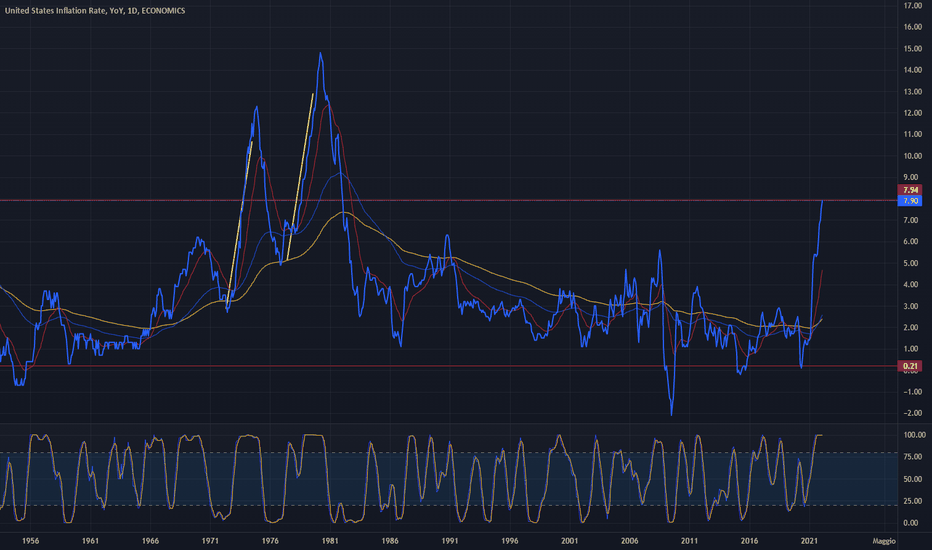
Task: Select the yellow trend line near 1979
Action: (x=300, y=177)
